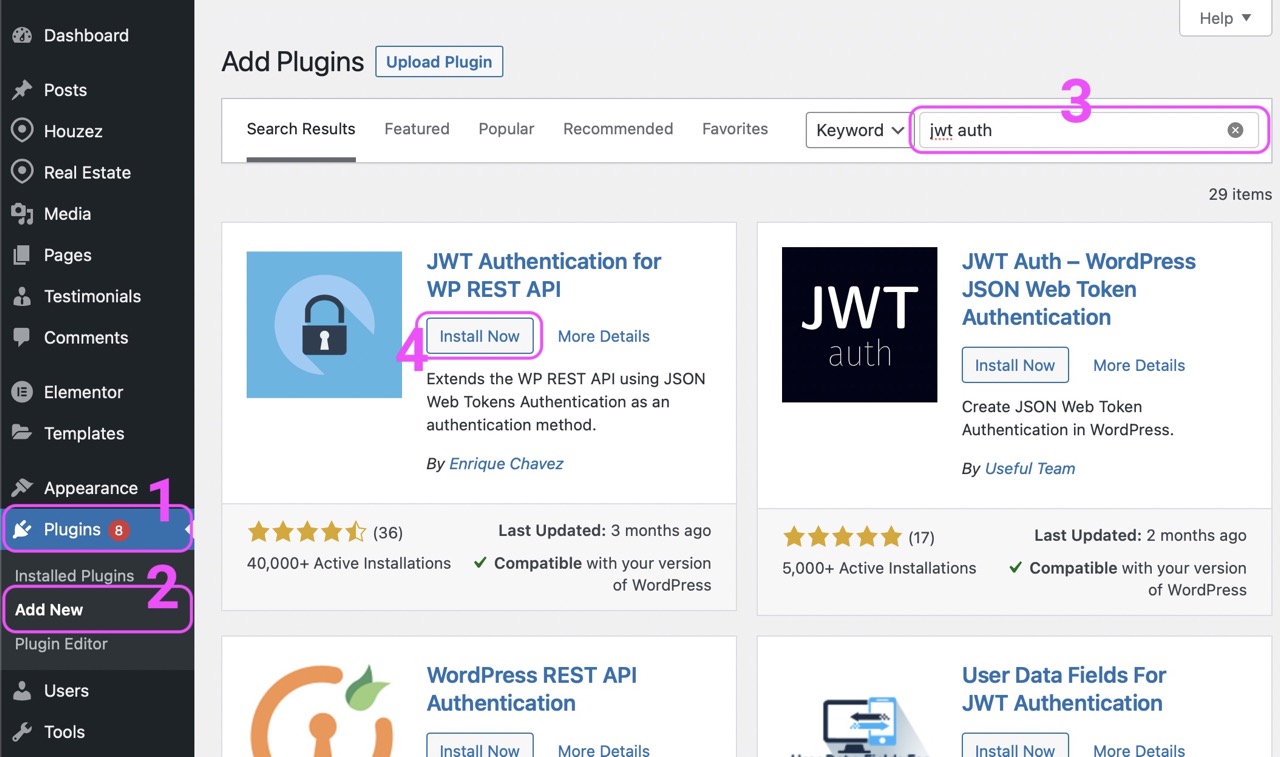The height and width of the screenshot is (757, 1280).
Task: Open JWT Authentication for WP REST API title
Action: click(544, 275)
